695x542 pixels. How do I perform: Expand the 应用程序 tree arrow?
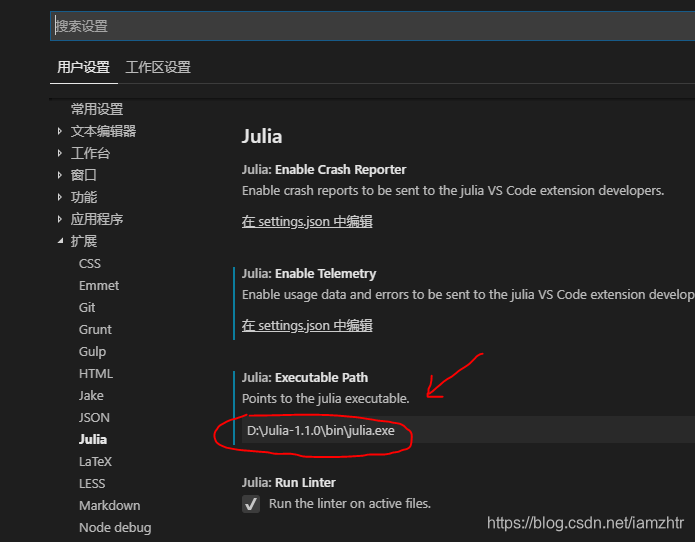(60, 219)
